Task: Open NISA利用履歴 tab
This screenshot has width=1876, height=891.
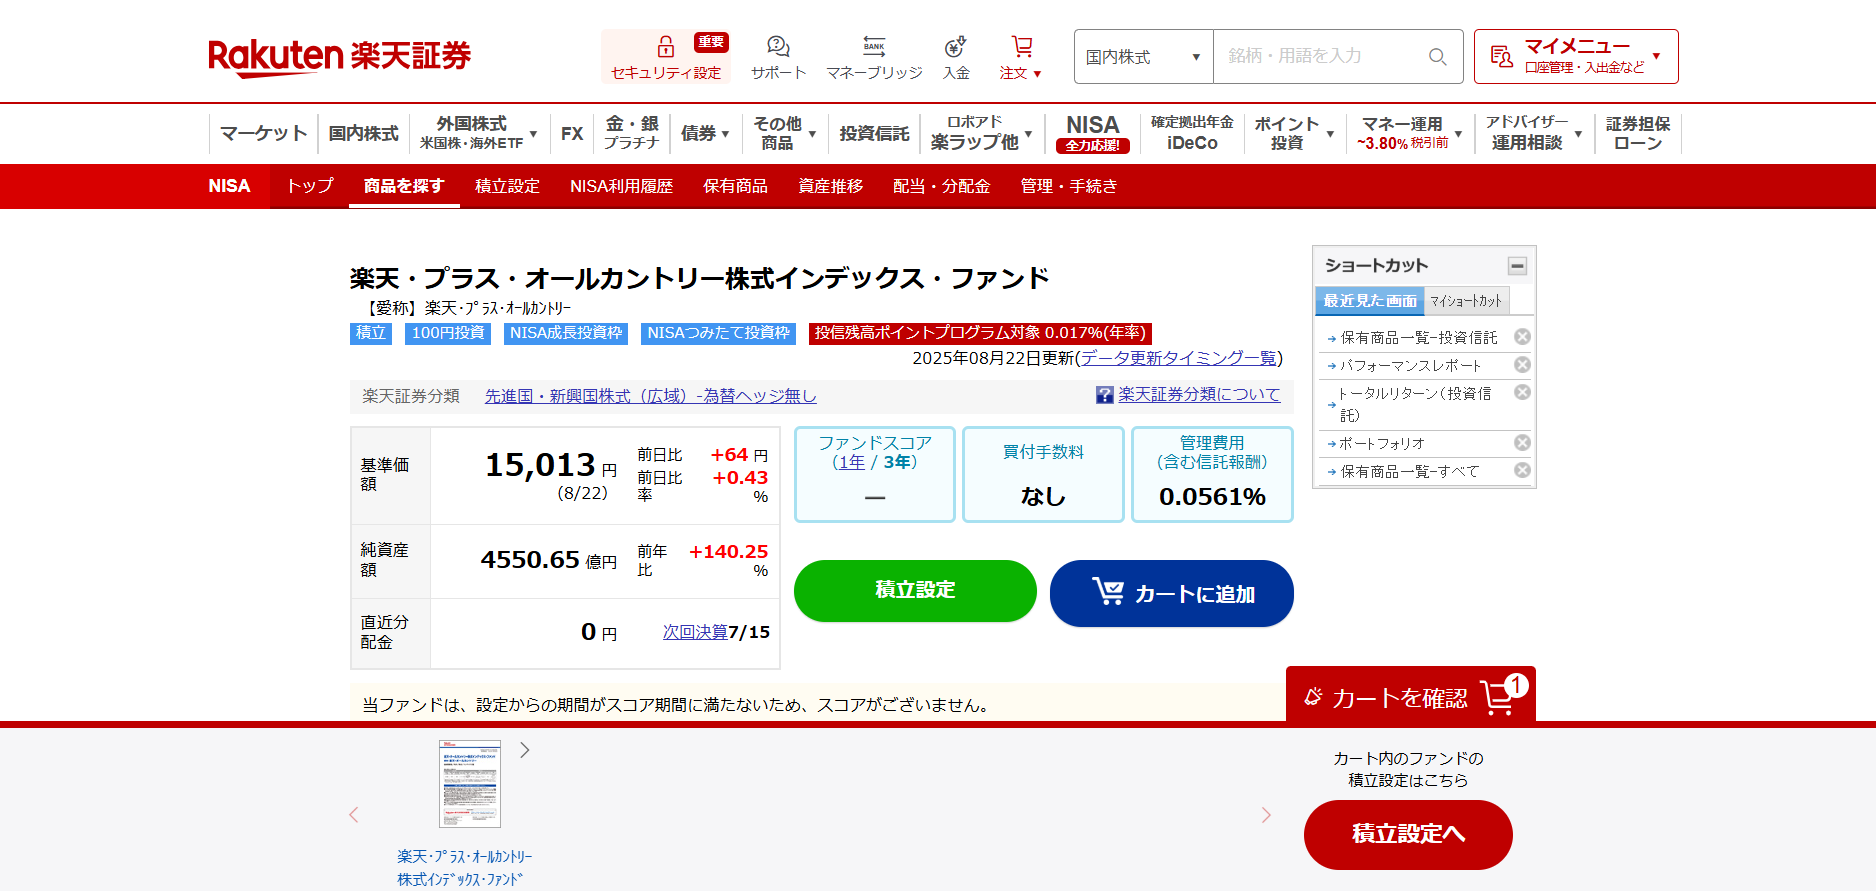Action: click(x=621, y=186)
